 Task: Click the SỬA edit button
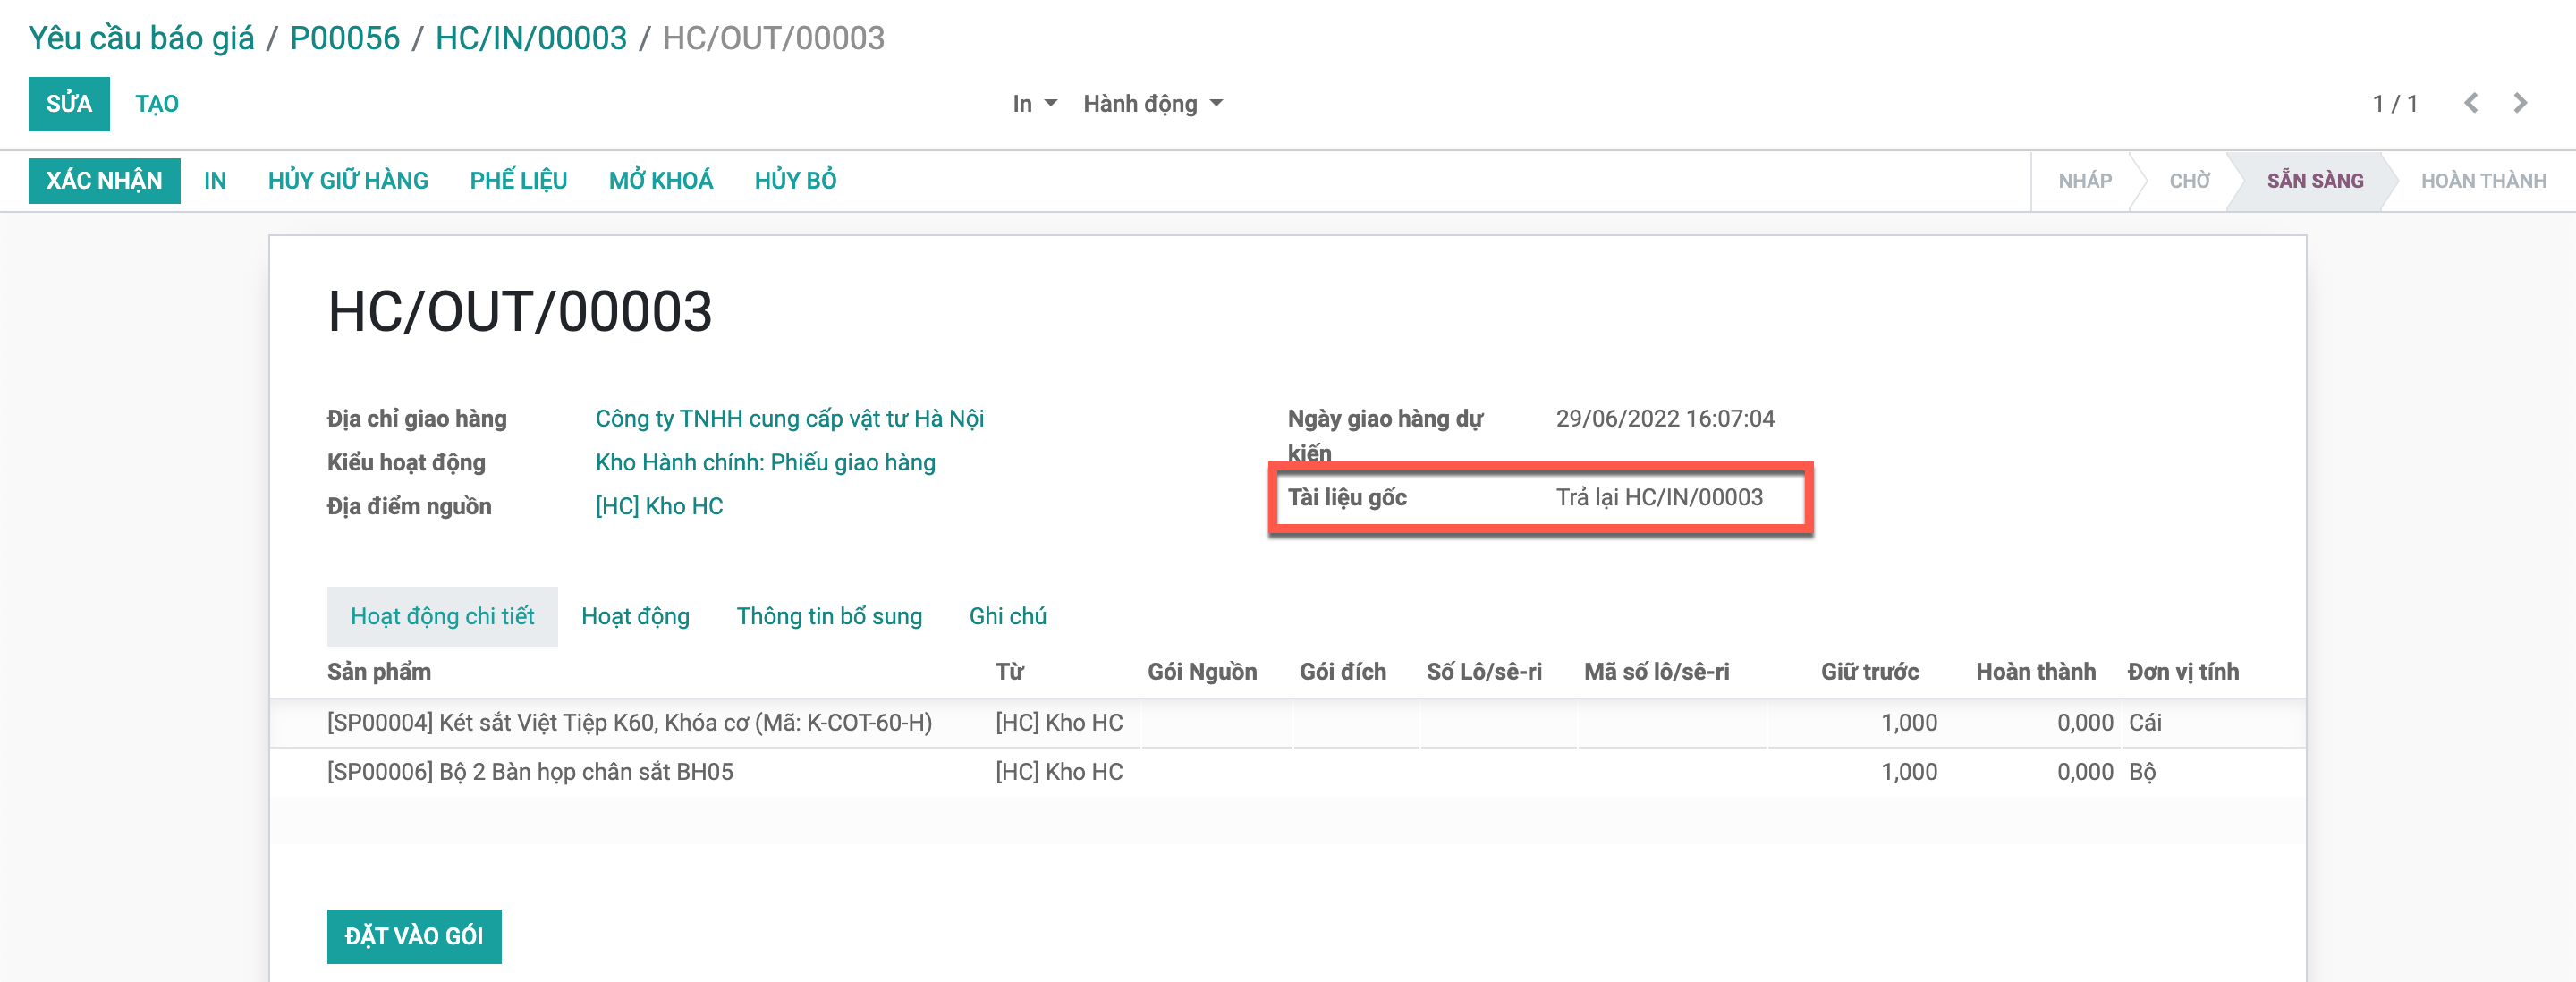(x=68, y=104)
